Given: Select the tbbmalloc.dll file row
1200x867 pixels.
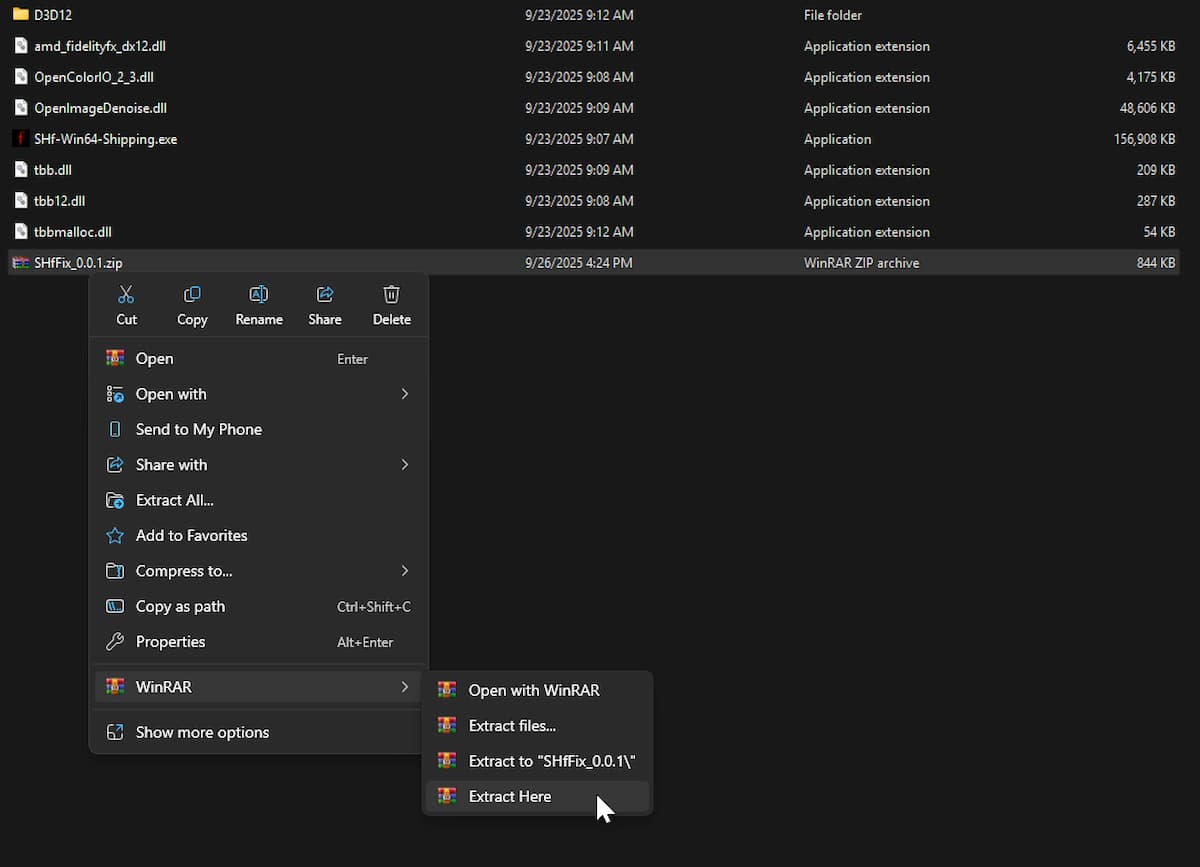Looking at the screenshot, I should (72, 232).
